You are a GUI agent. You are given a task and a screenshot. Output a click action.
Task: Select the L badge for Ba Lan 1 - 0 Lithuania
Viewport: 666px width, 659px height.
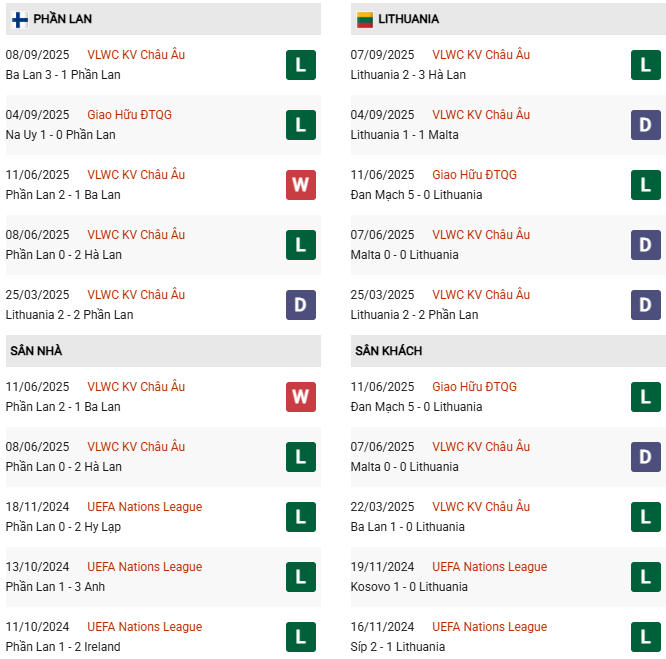point(646,517)
